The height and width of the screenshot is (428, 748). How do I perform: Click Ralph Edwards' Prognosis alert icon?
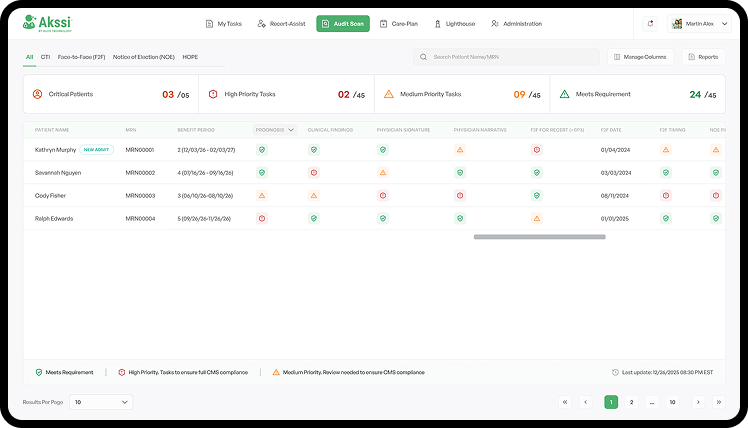click(x=262, y=219)
